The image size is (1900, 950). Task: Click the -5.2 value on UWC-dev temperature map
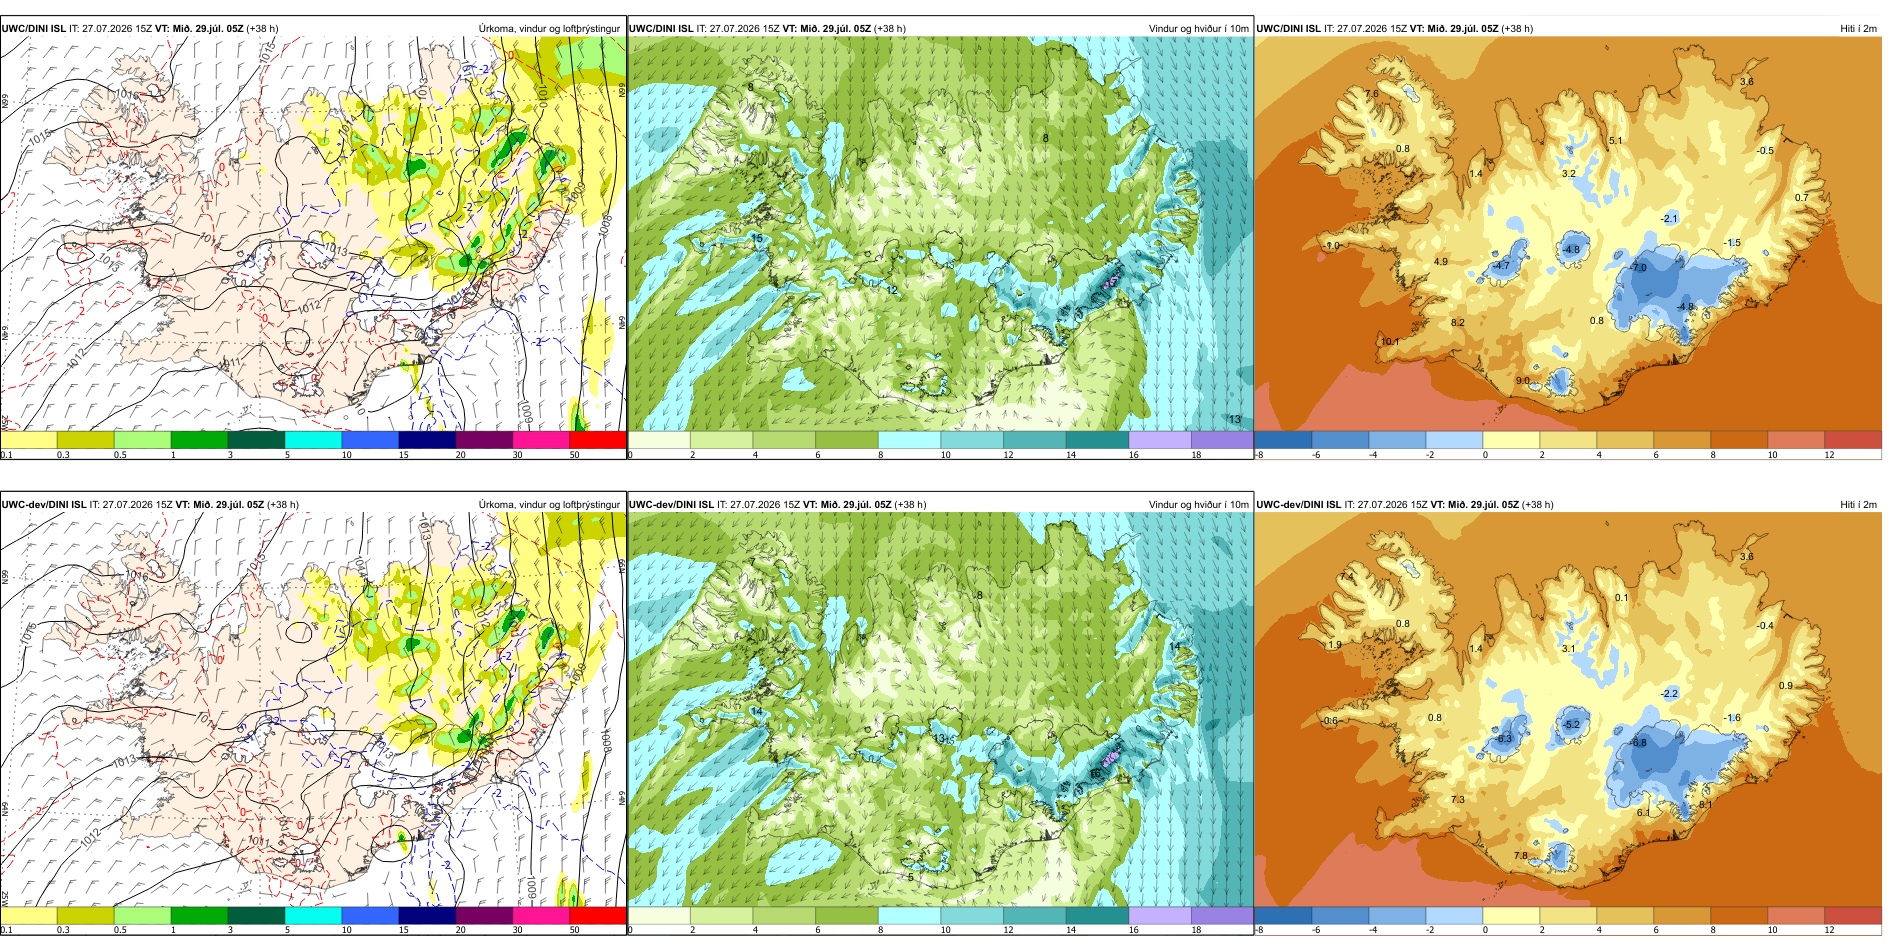coord(1571,725)
